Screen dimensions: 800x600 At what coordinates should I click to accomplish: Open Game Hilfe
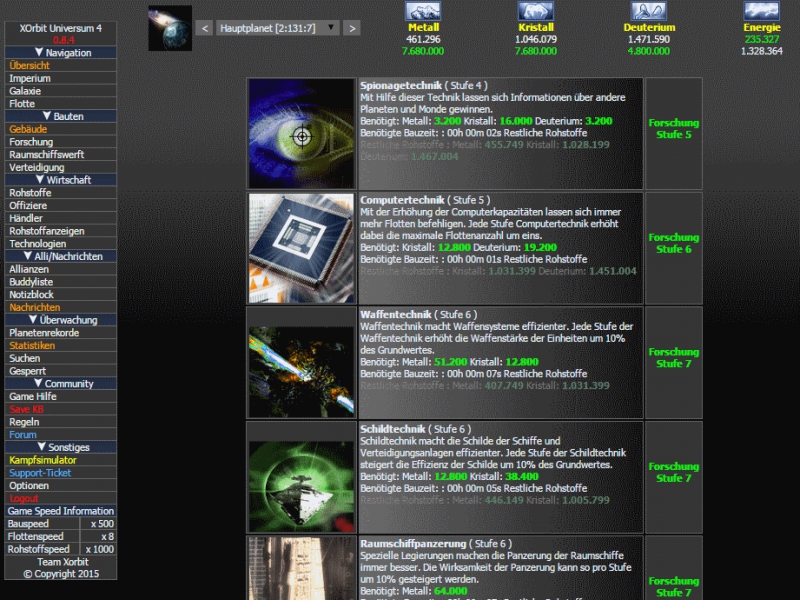pos(33,396)
